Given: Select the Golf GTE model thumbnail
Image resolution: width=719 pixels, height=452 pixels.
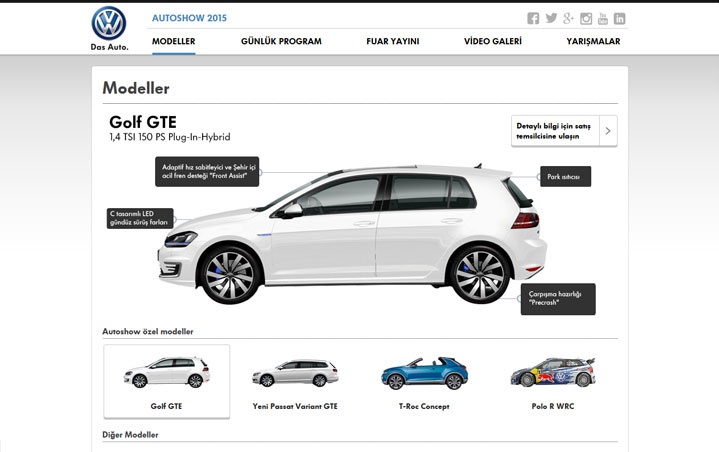Looking at the screenshot, I should click(x=166, y=381).
